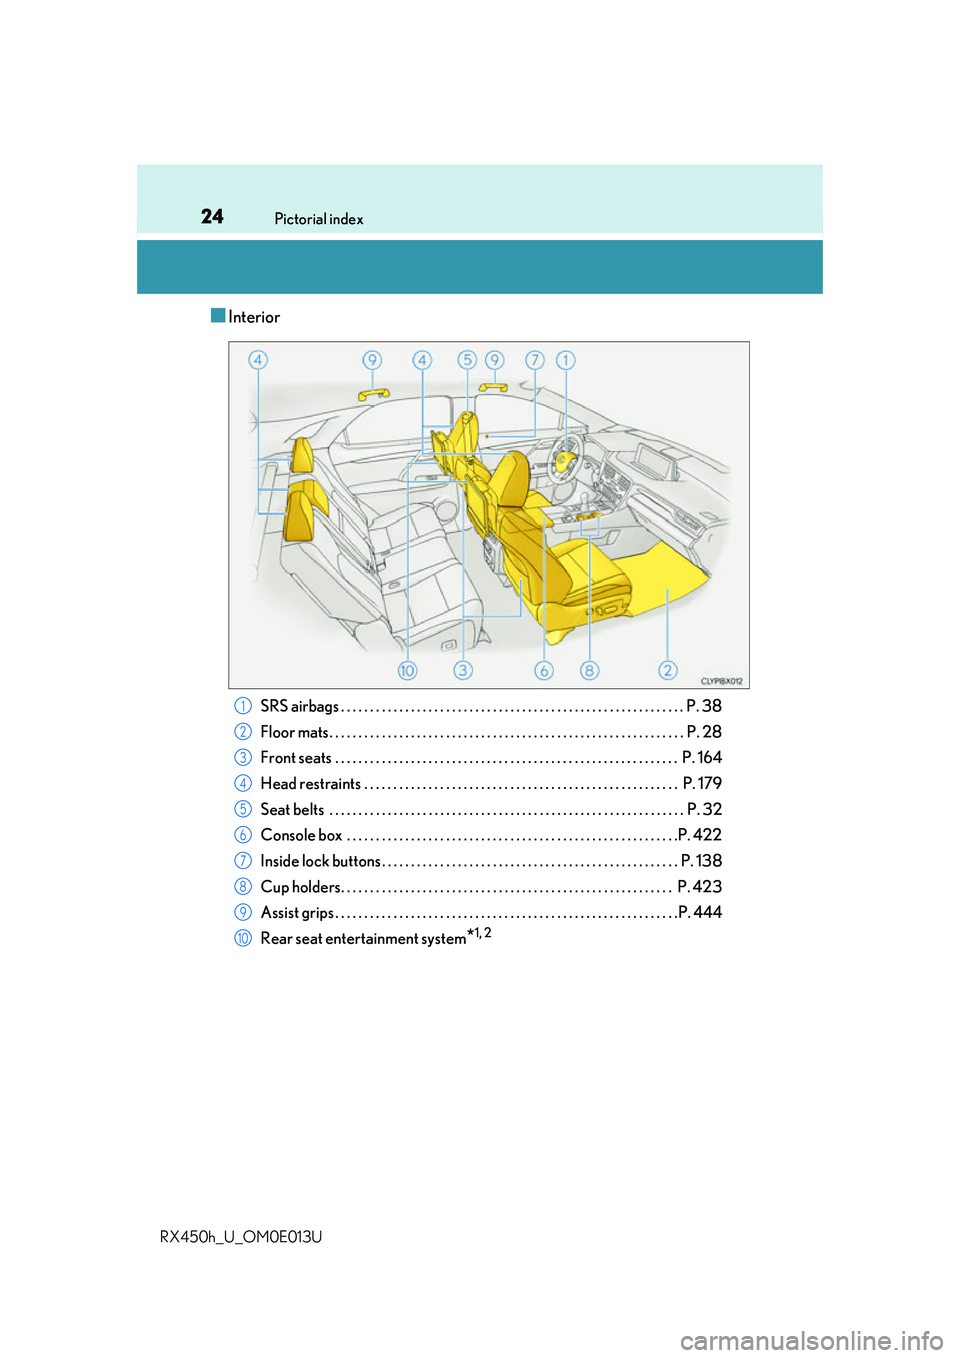Screen dimensions: 960x1358
Task: Click the Pictorial index header title
Action: (319, 219)
